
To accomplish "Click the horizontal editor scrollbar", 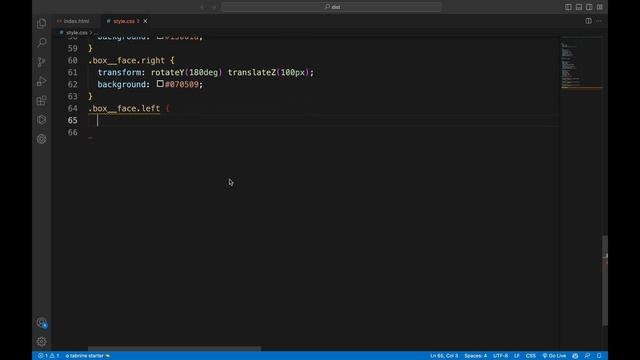I will coord(174,349).
